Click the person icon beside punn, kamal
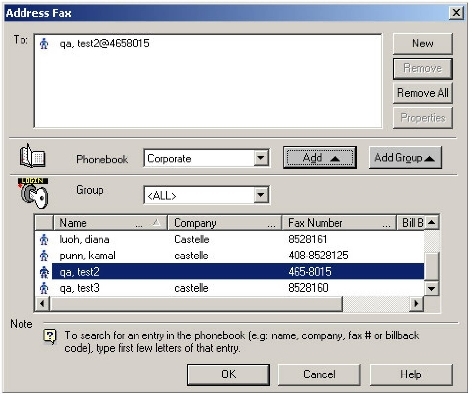This screenshot has width=472, height=397. pos(44,256)
